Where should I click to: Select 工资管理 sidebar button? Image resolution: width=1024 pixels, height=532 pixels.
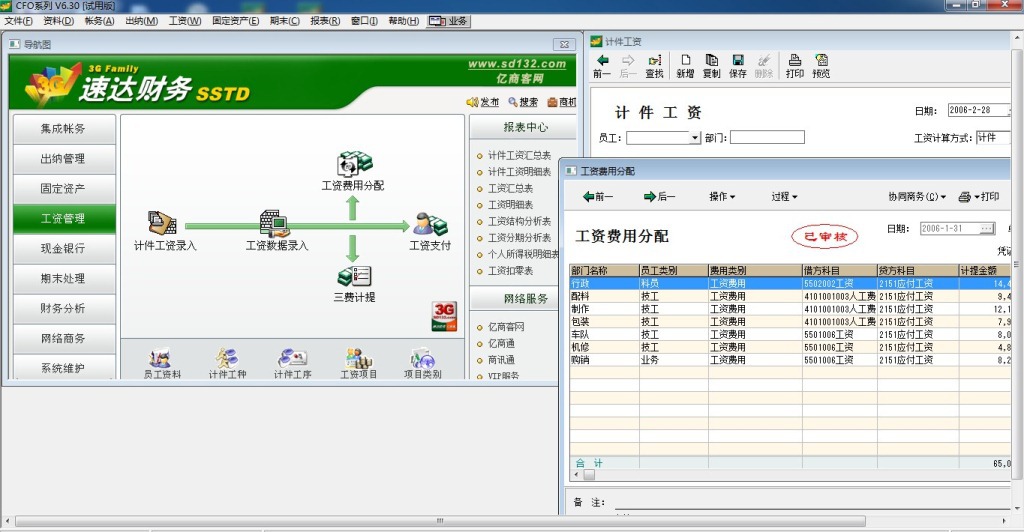pos(64,219)
